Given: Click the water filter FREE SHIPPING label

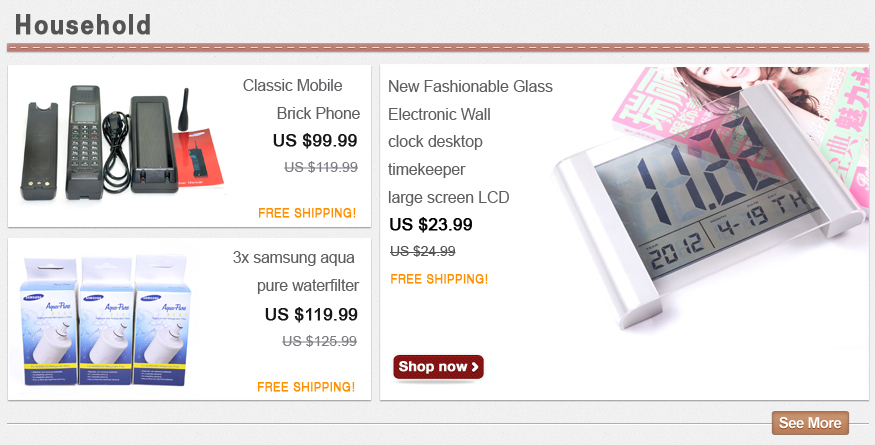Looking at the screenshot, I should click(306, 387).
